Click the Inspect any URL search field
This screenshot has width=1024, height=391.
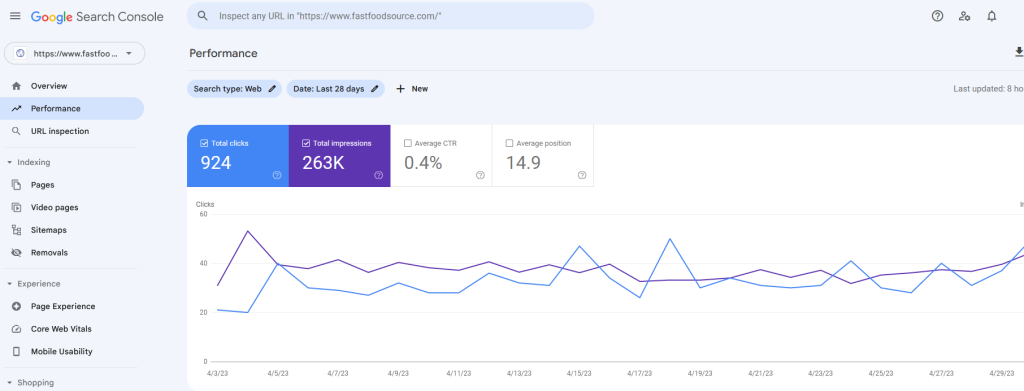pyautogui.click(x=391, y=16)
